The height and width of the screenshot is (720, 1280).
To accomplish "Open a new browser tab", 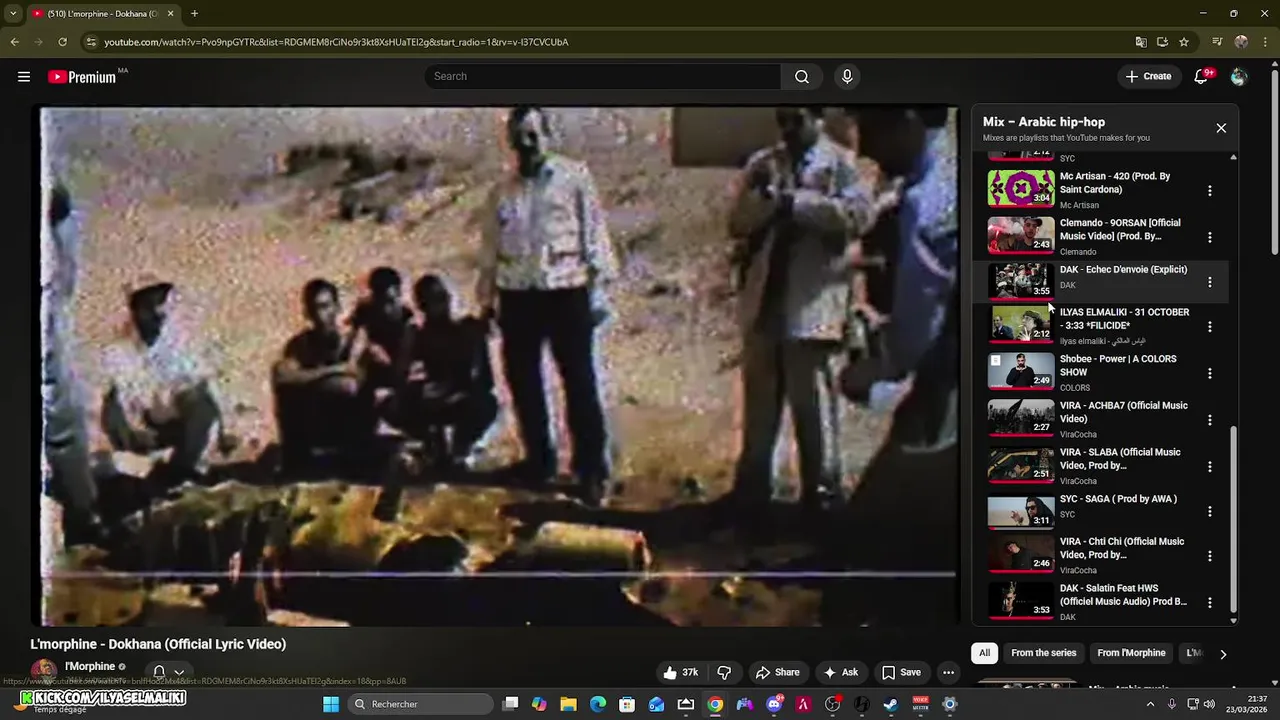I will (x=194, y=14).
